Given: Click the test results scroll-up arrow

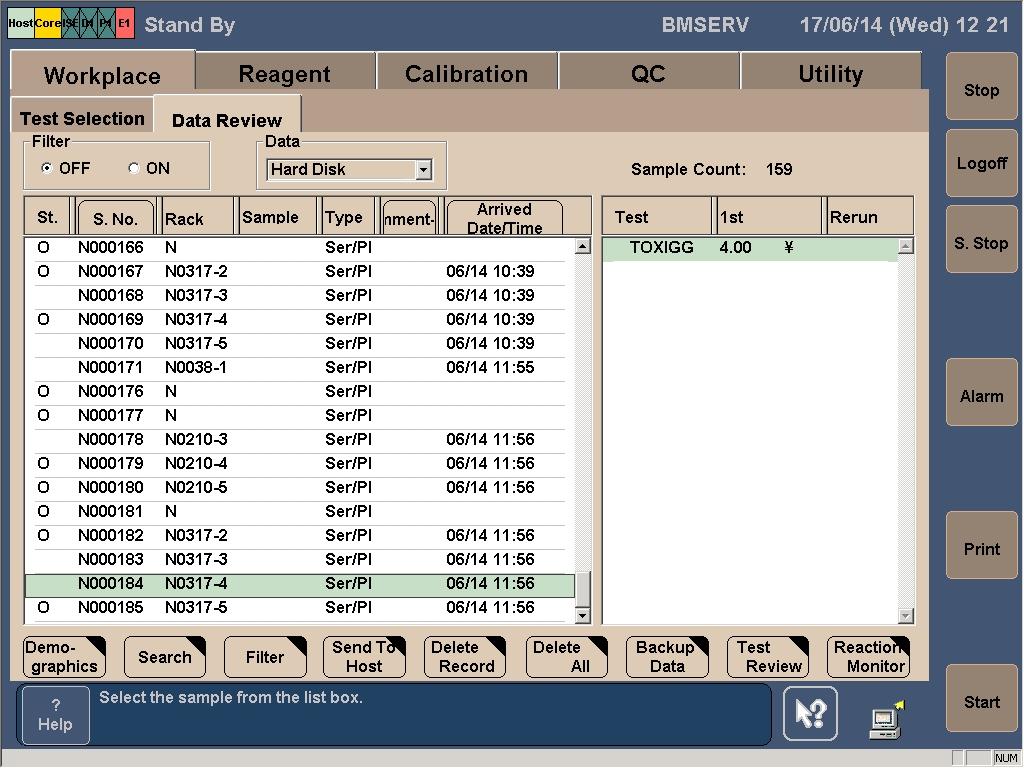Looking at the screenshot, I should tap(905, 246).
